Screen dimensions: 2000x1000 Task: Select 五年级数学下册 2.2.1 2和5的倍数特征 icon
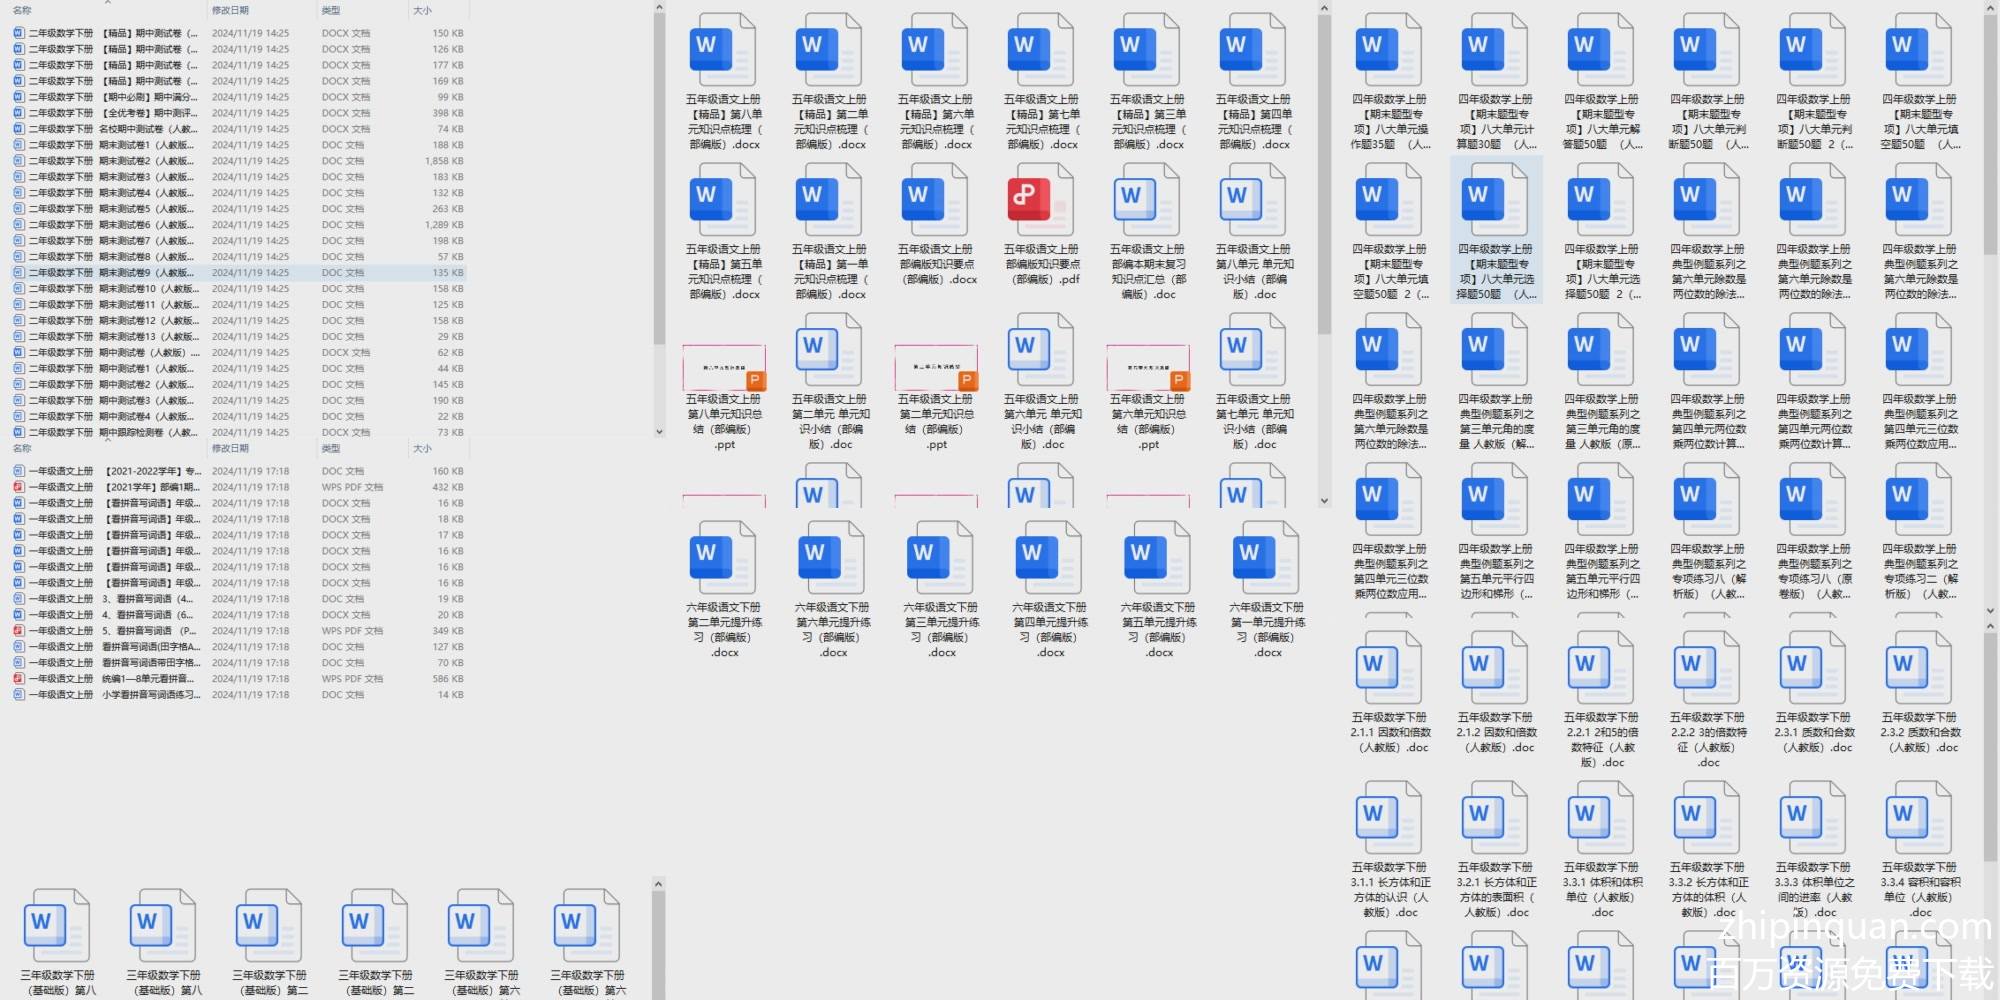pos(1601,667)
